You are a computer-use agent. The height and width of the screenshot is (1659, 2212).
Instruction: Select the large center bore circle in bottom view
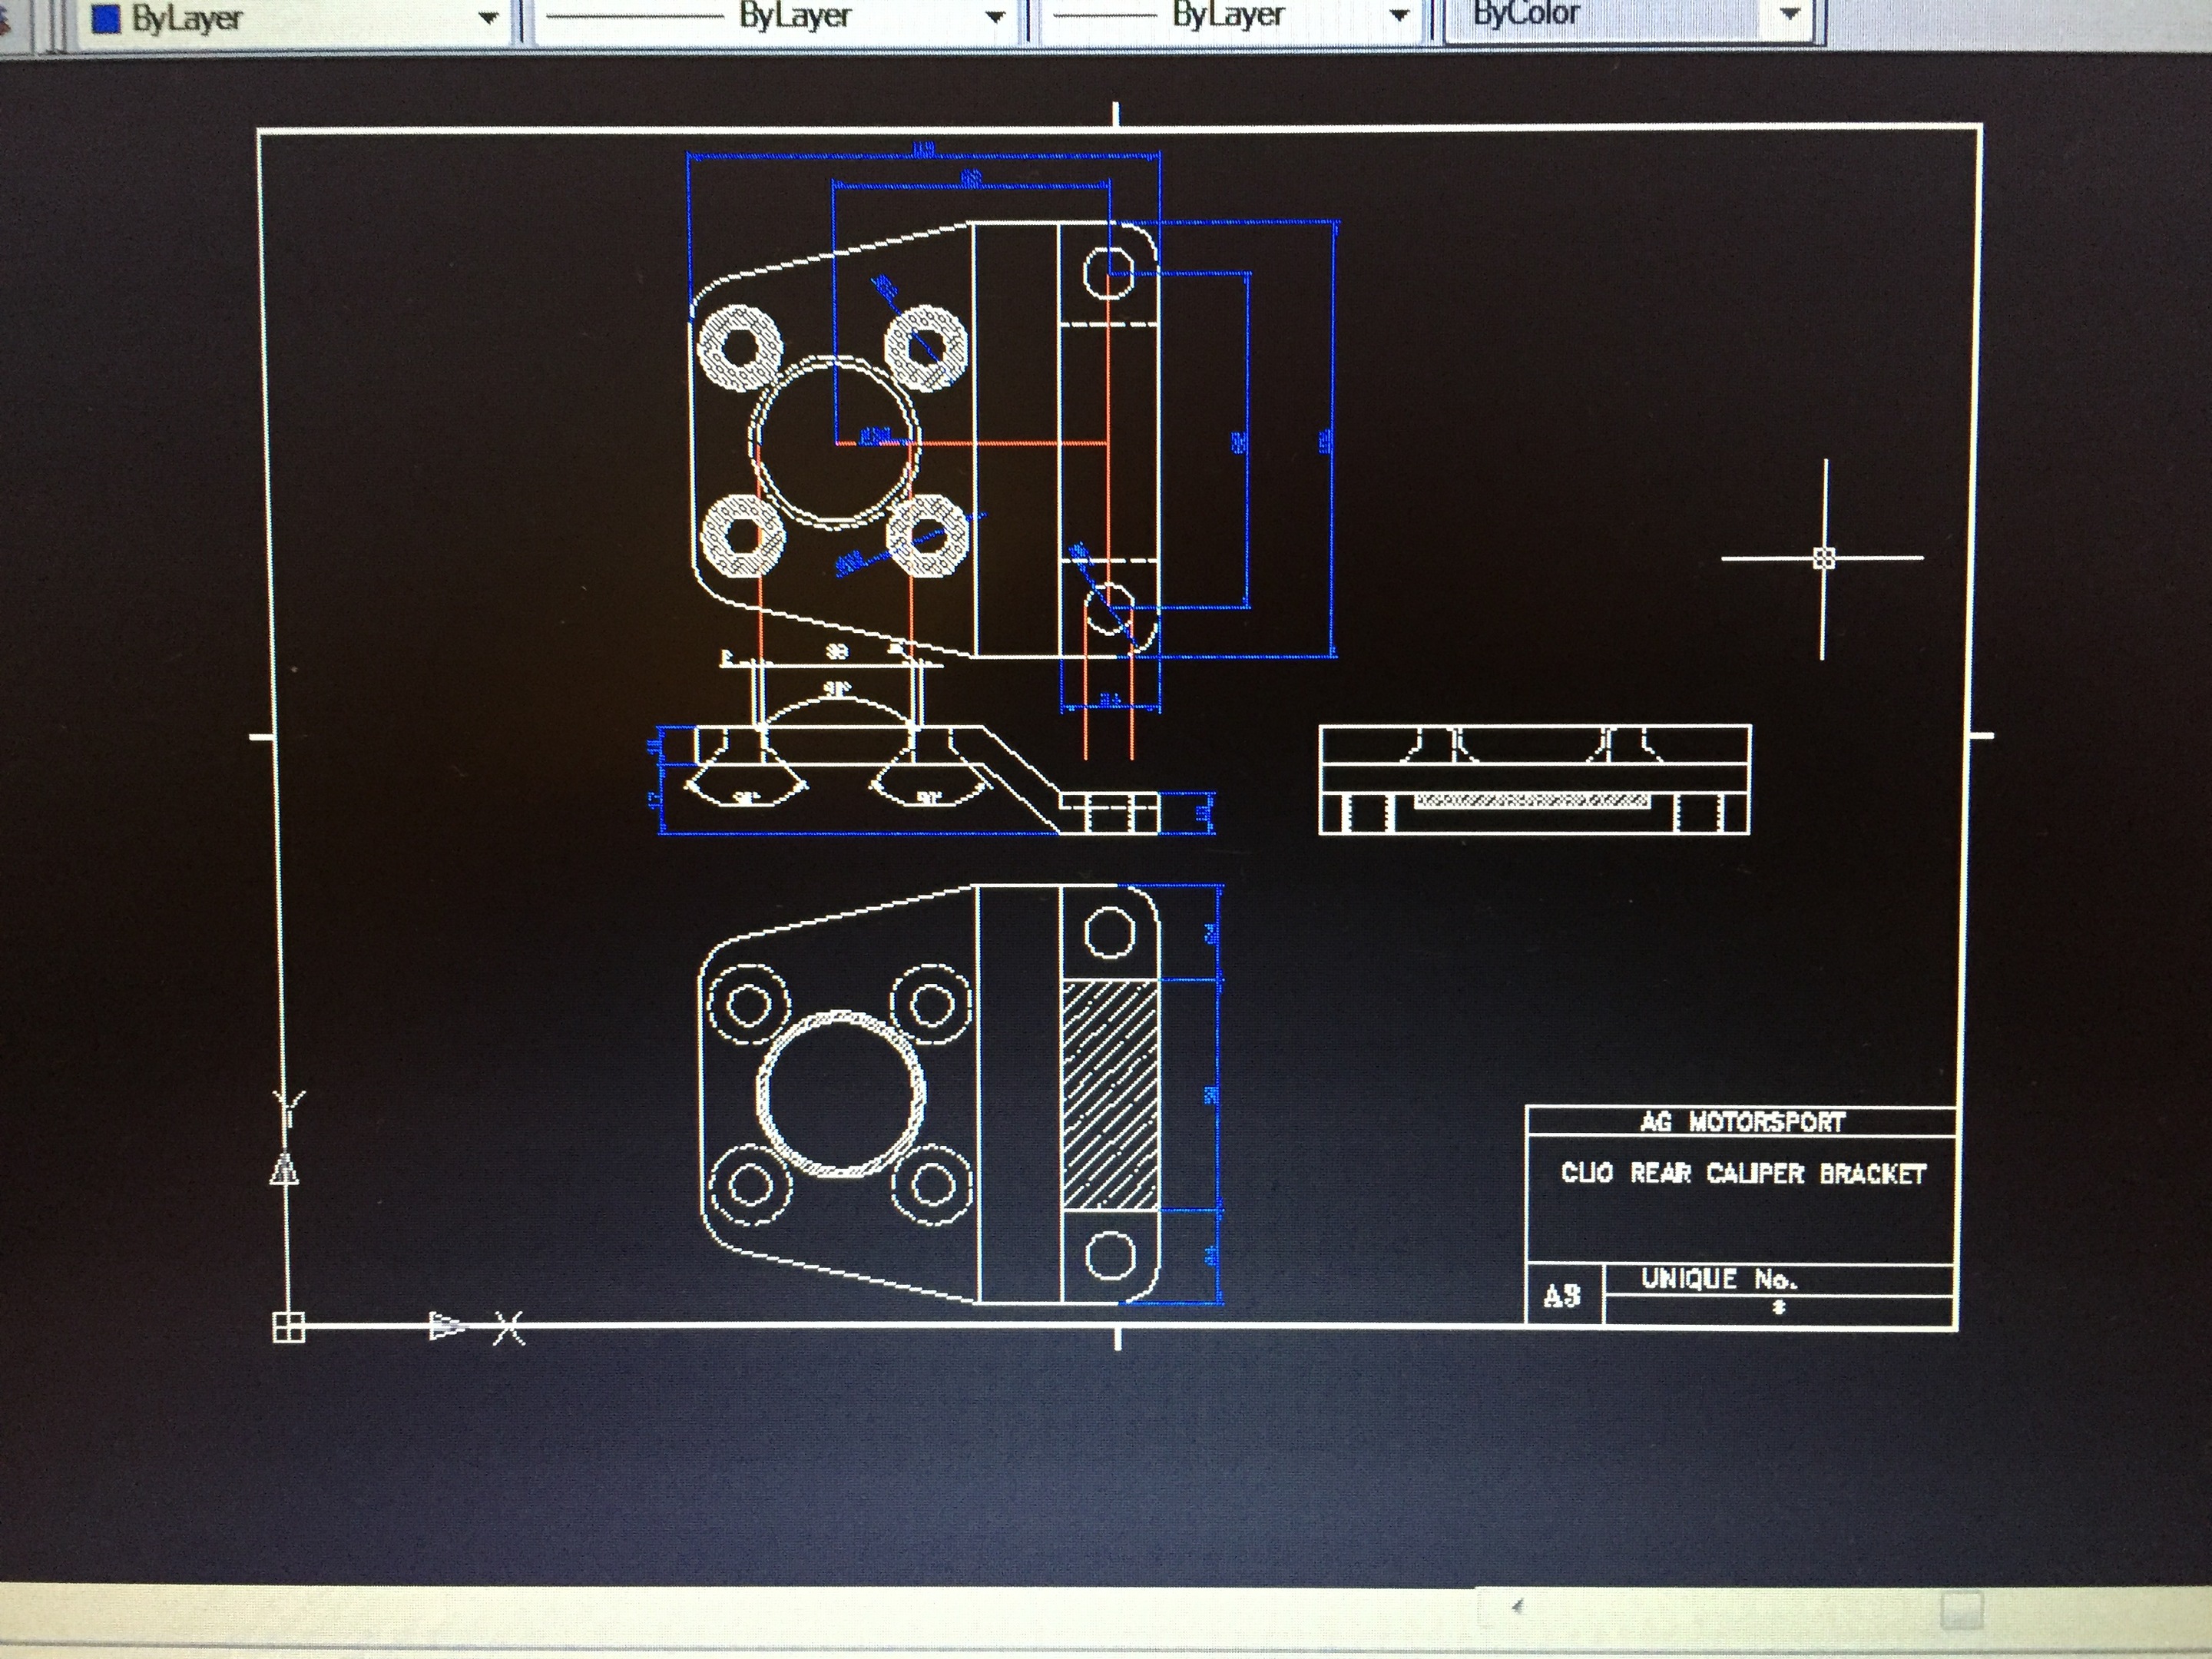(x=842, y=1095)
